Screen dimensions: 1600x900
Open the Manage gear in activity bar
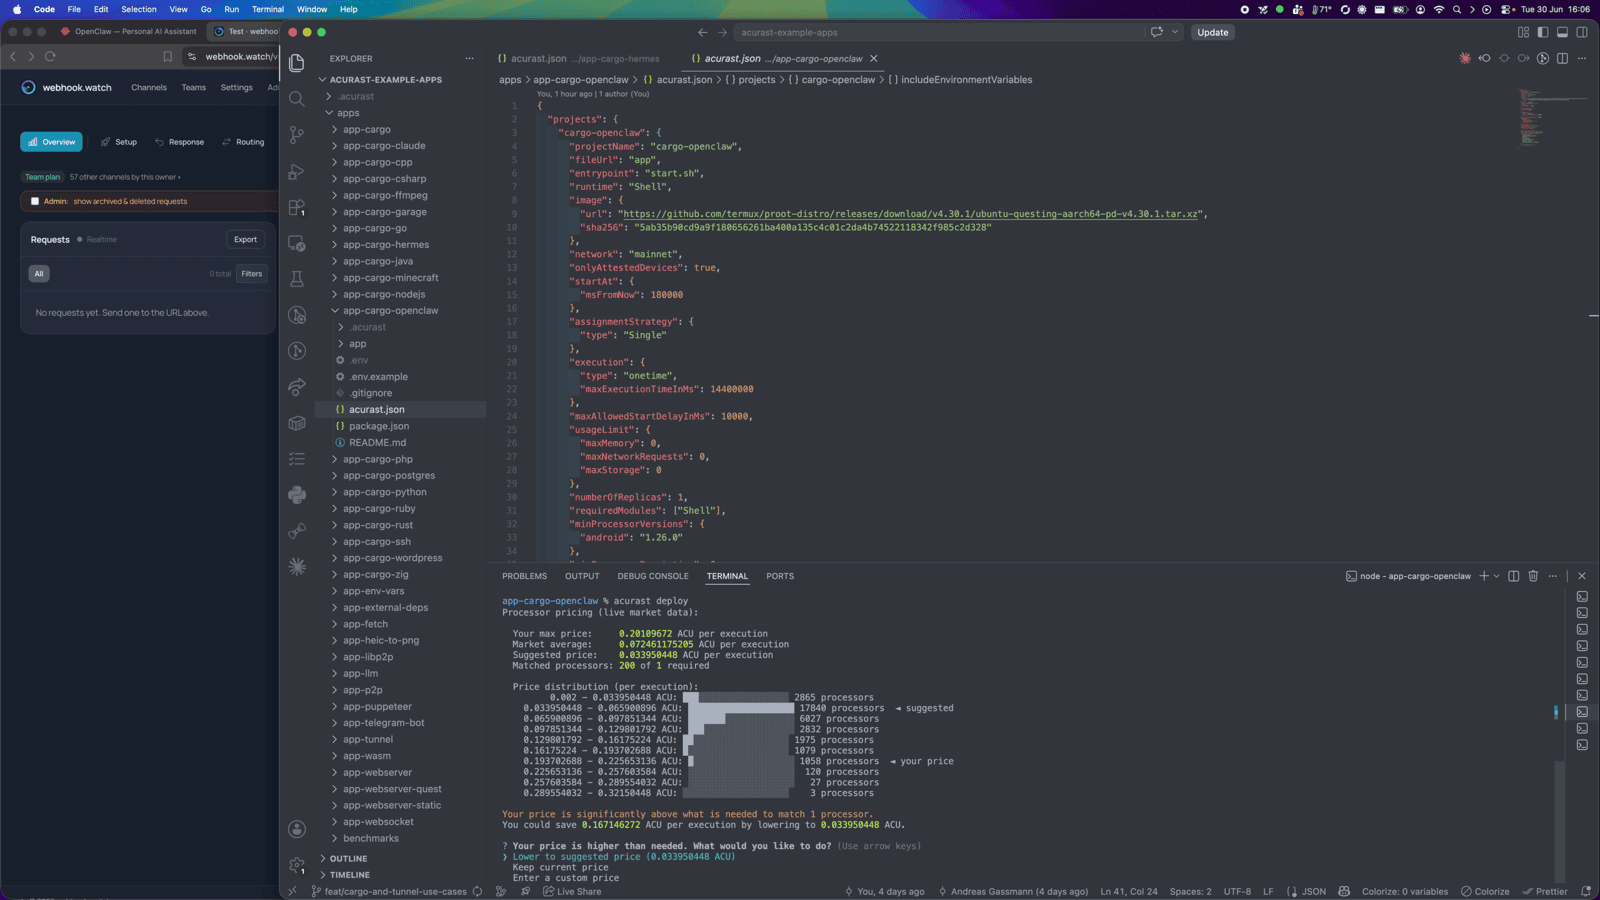(297, 865)
